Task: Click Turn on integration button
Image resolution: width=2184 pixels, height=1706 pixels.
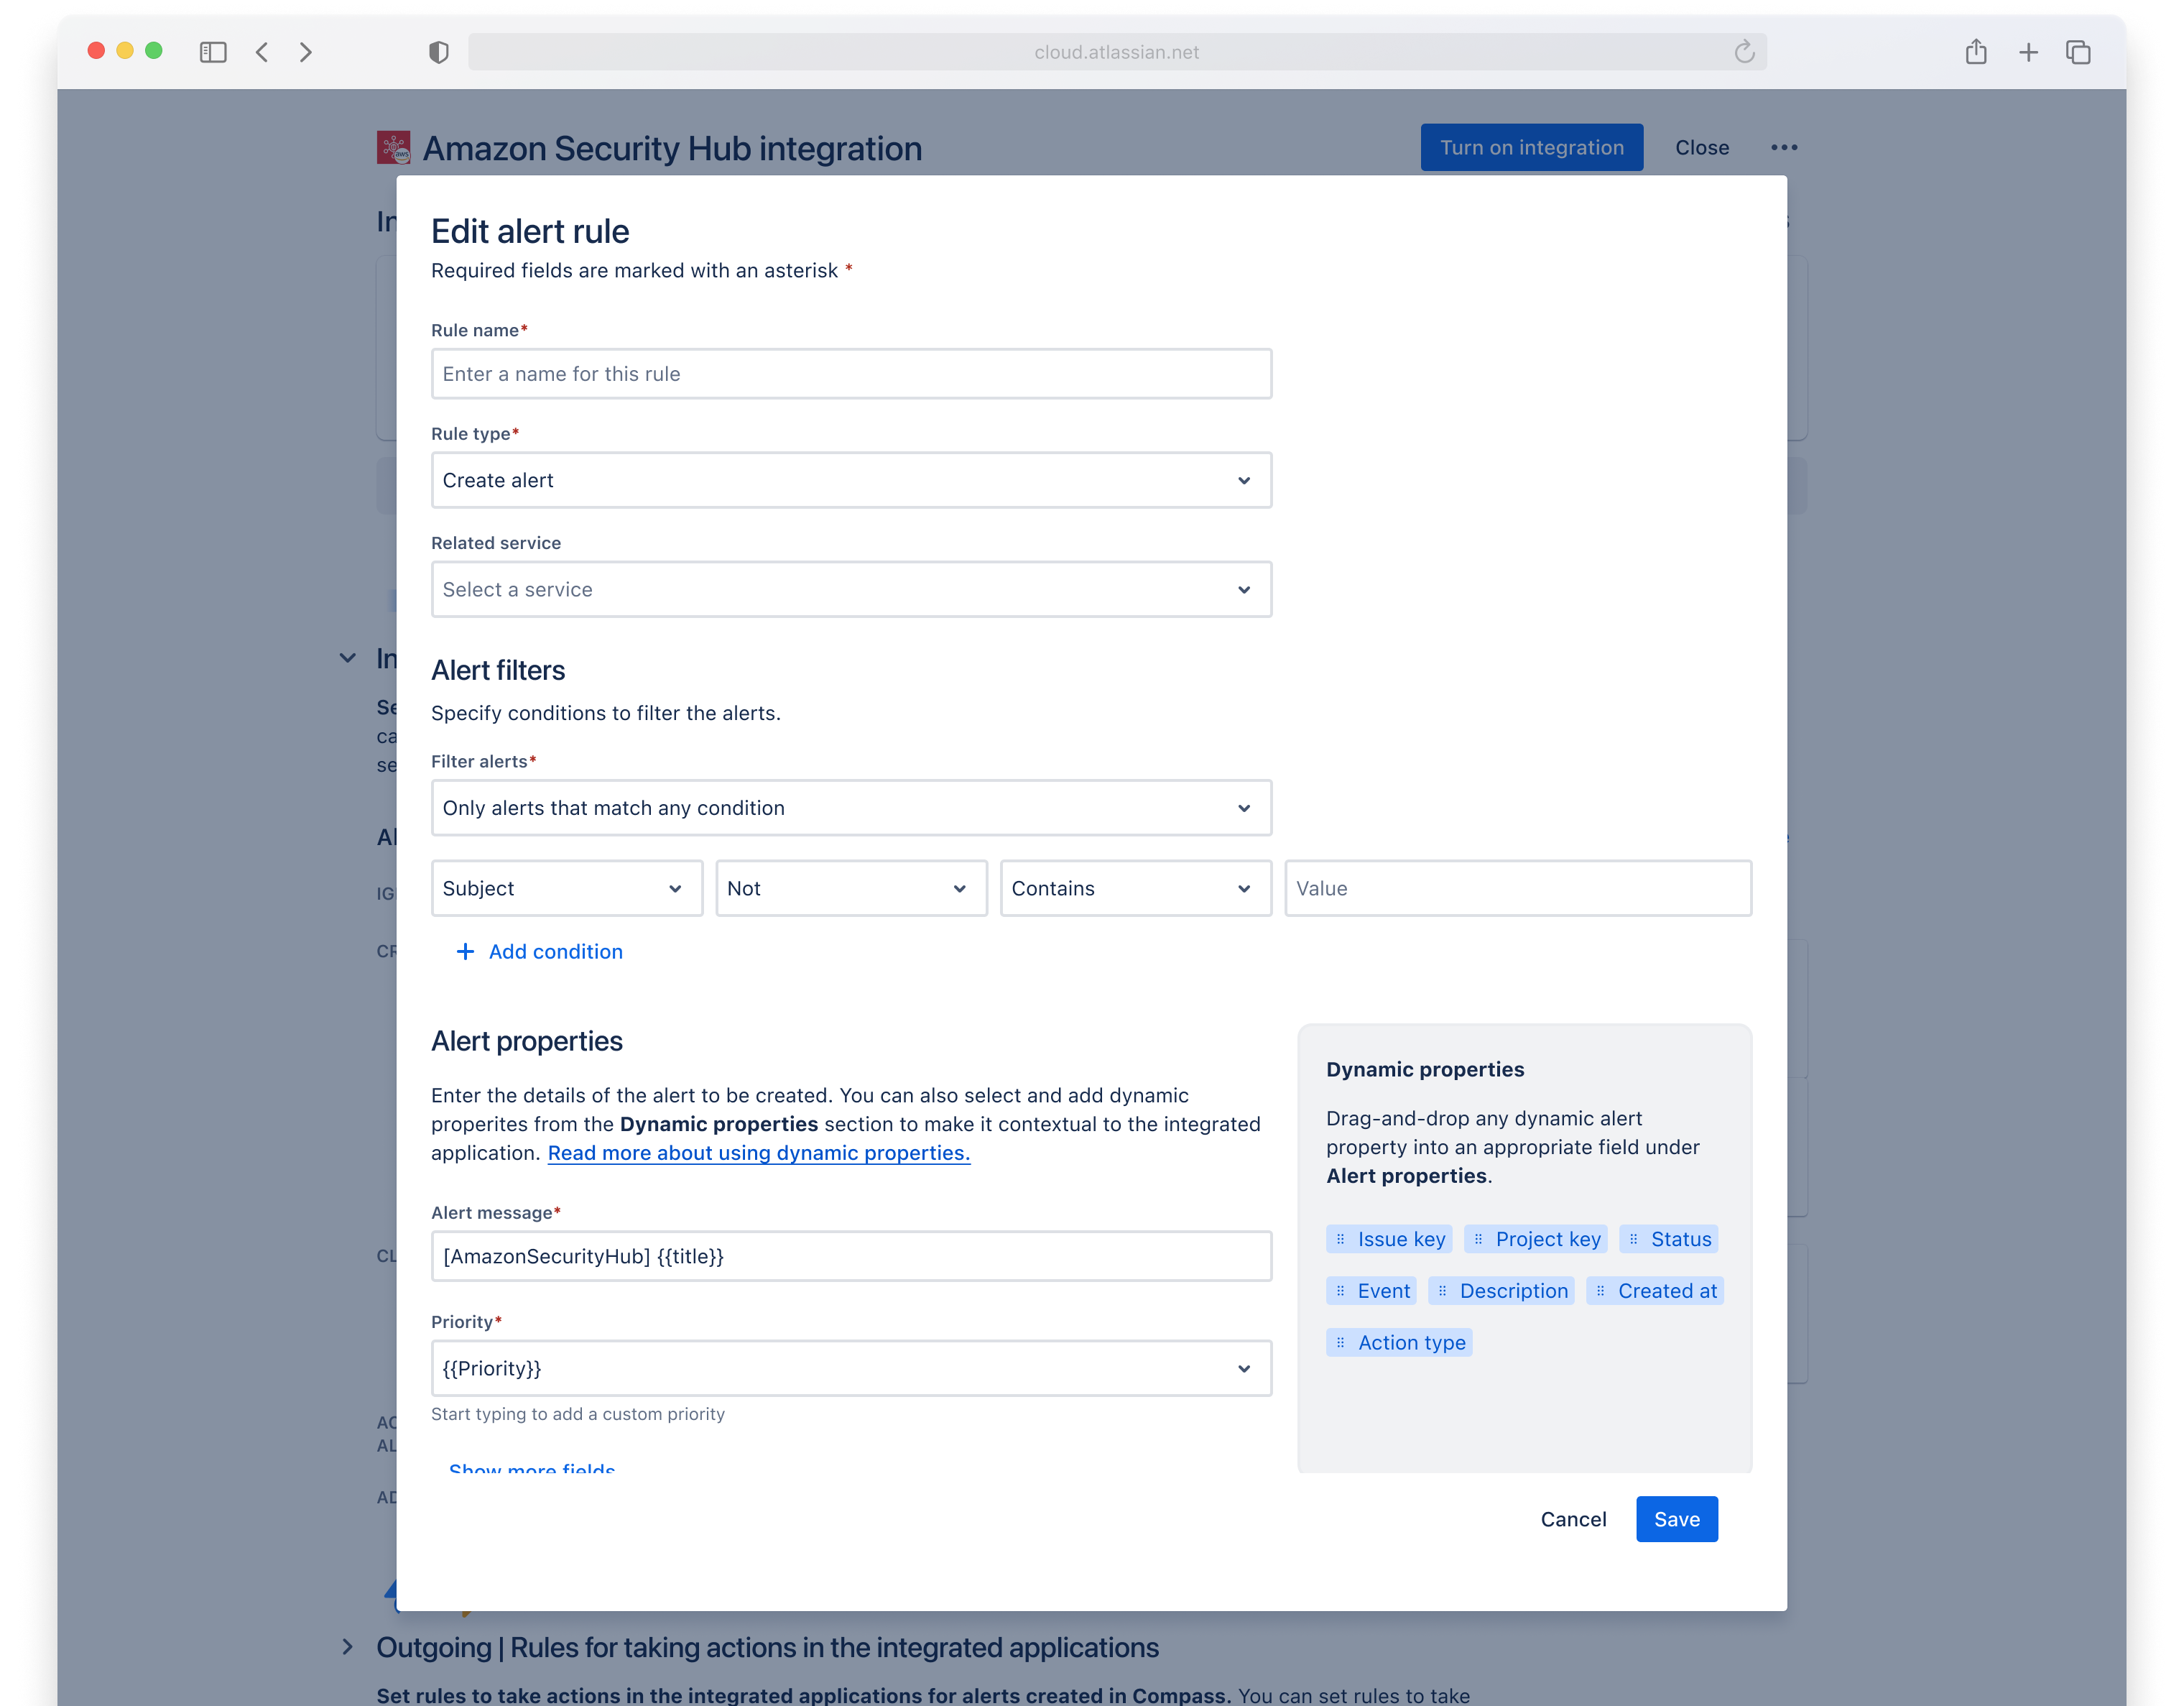Action: (1531, 147)
